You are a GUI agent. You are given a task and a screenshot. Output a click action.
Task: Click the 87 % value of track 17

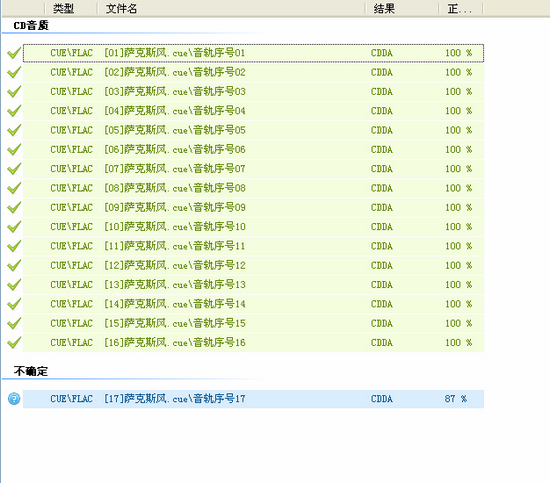[456, 399]
